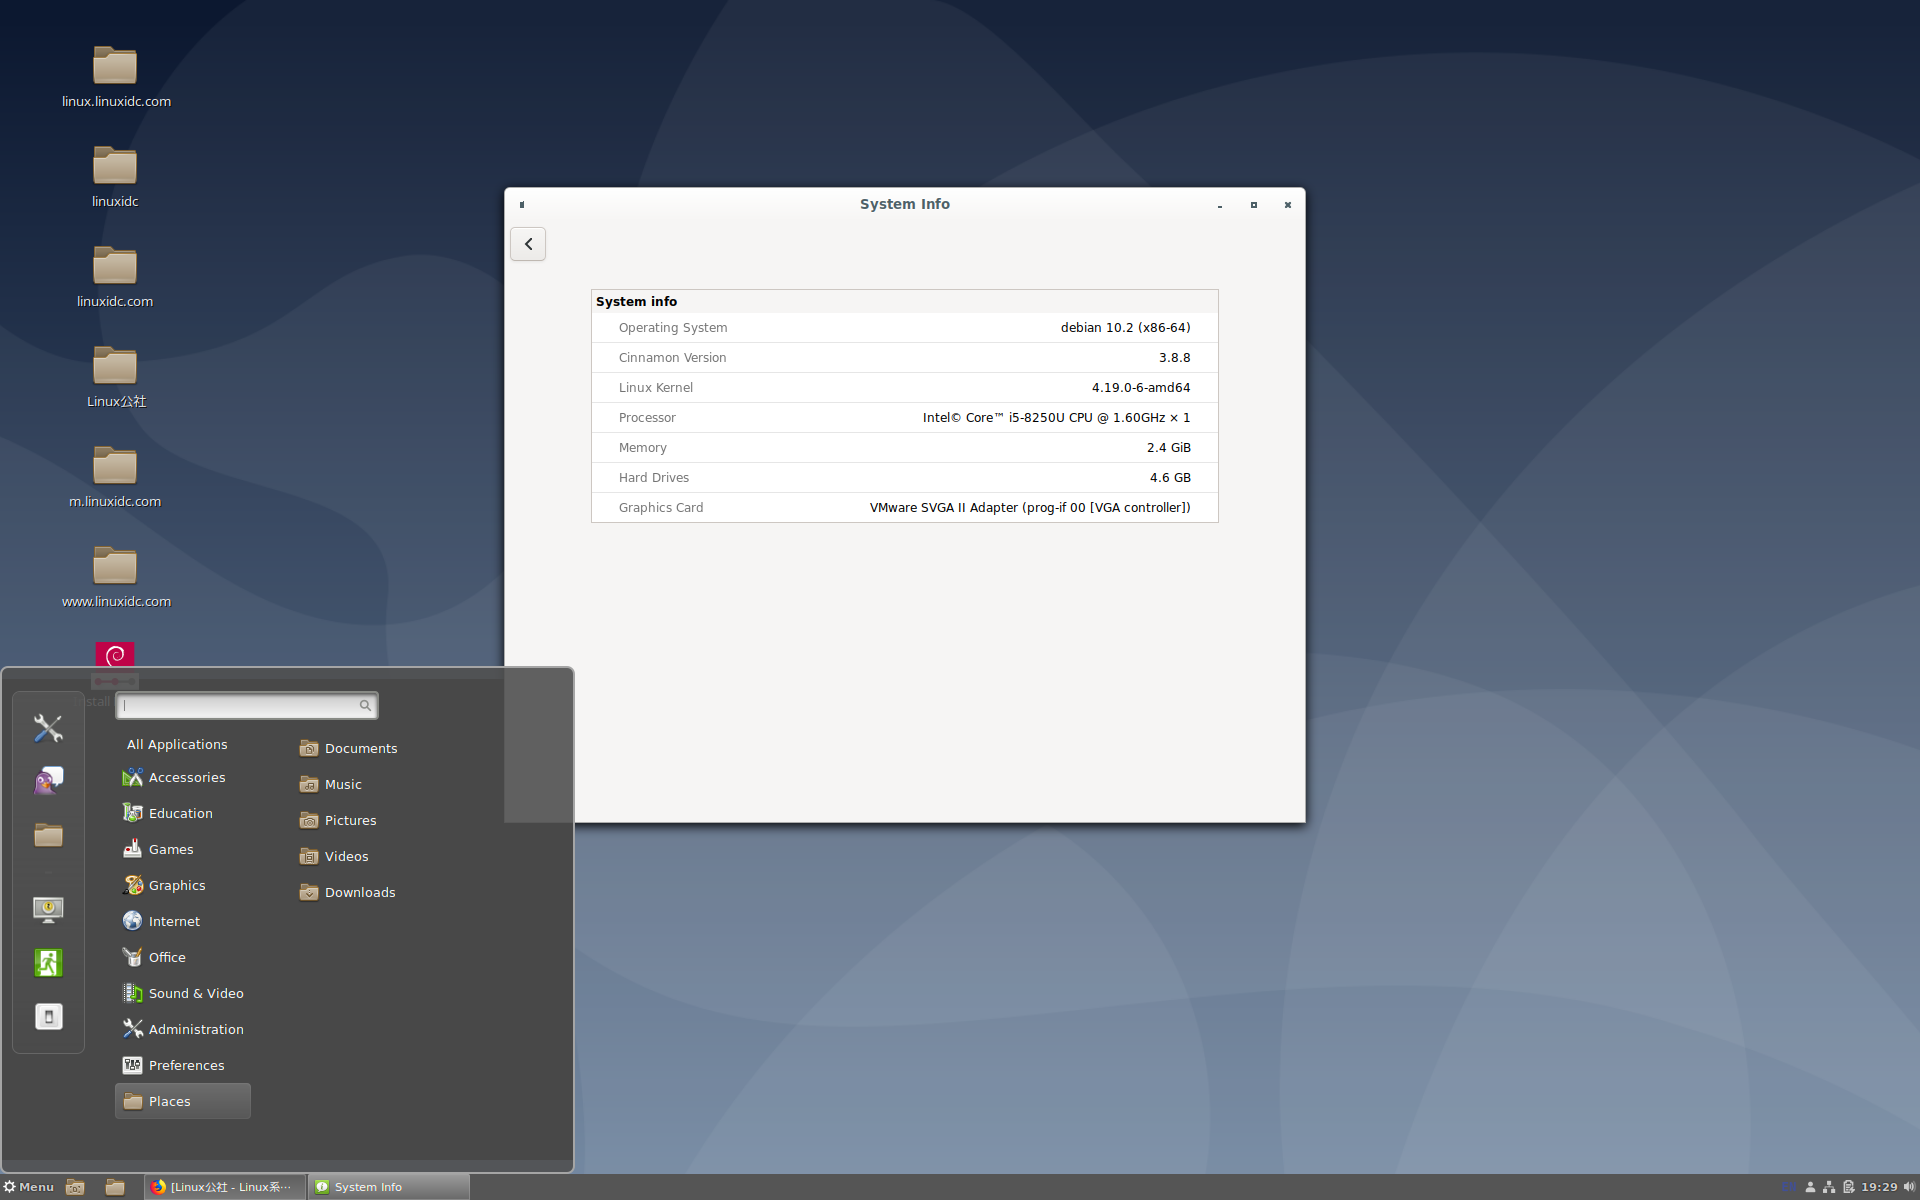Open file manager launcher in the panel
Viewport: 1920px width, 1200px height.
(115, 1187)
